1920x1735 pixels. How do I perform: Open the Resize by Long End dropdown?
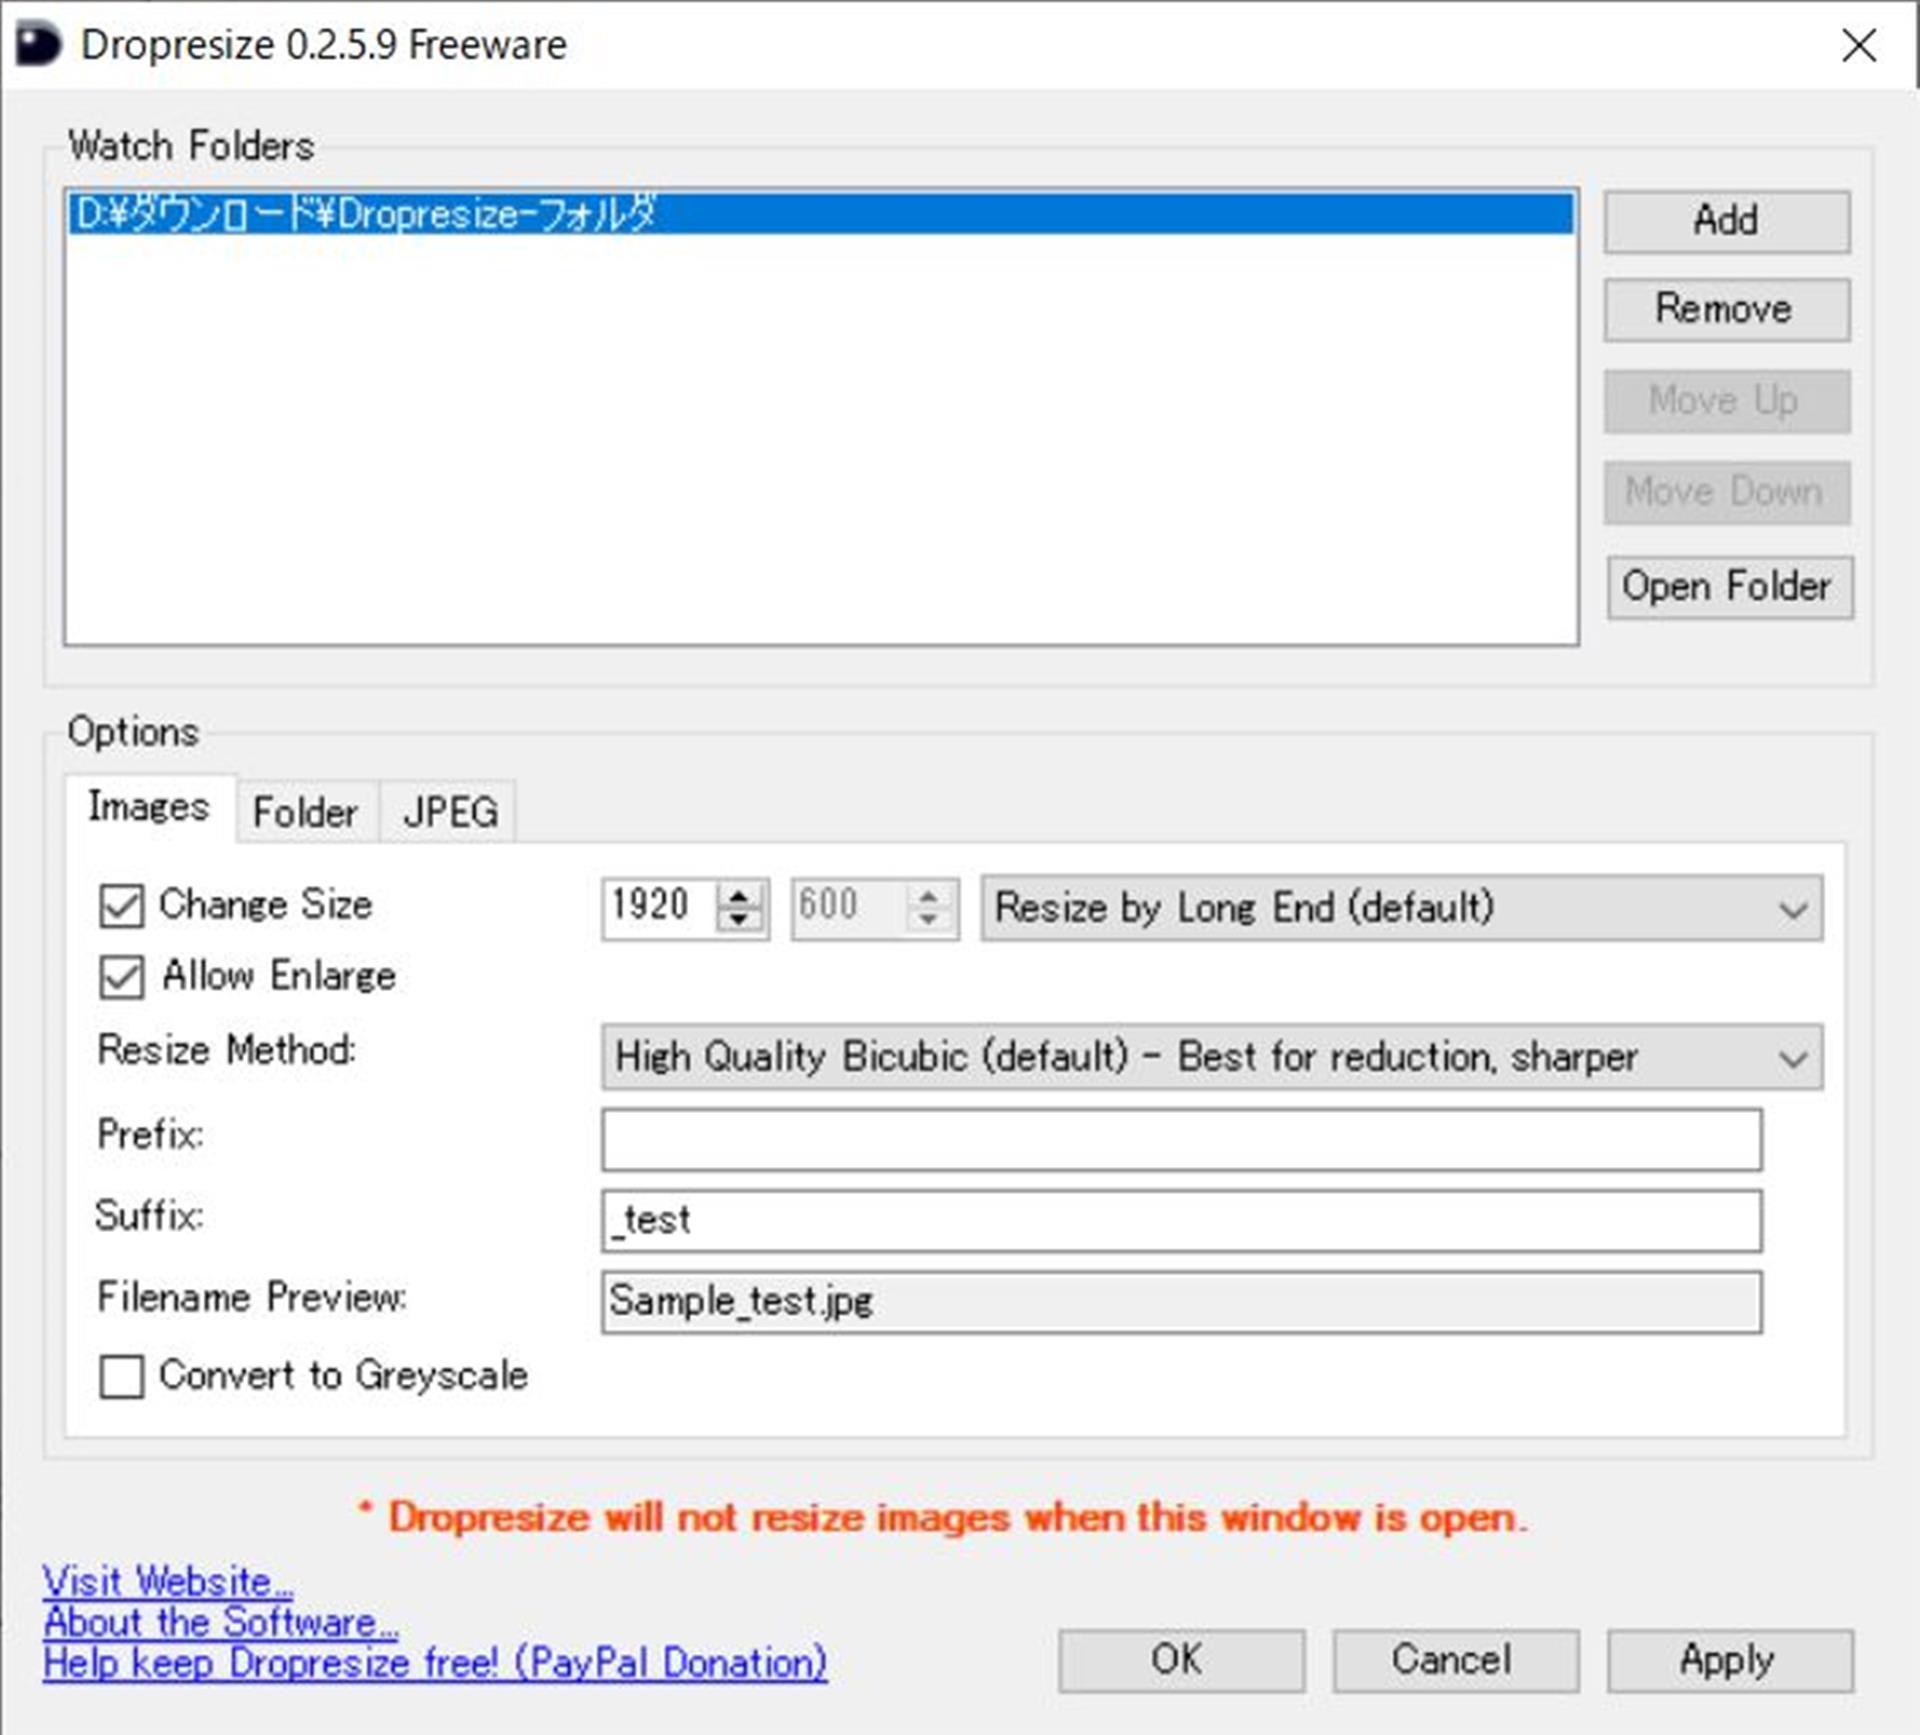tap(1400, 908)
